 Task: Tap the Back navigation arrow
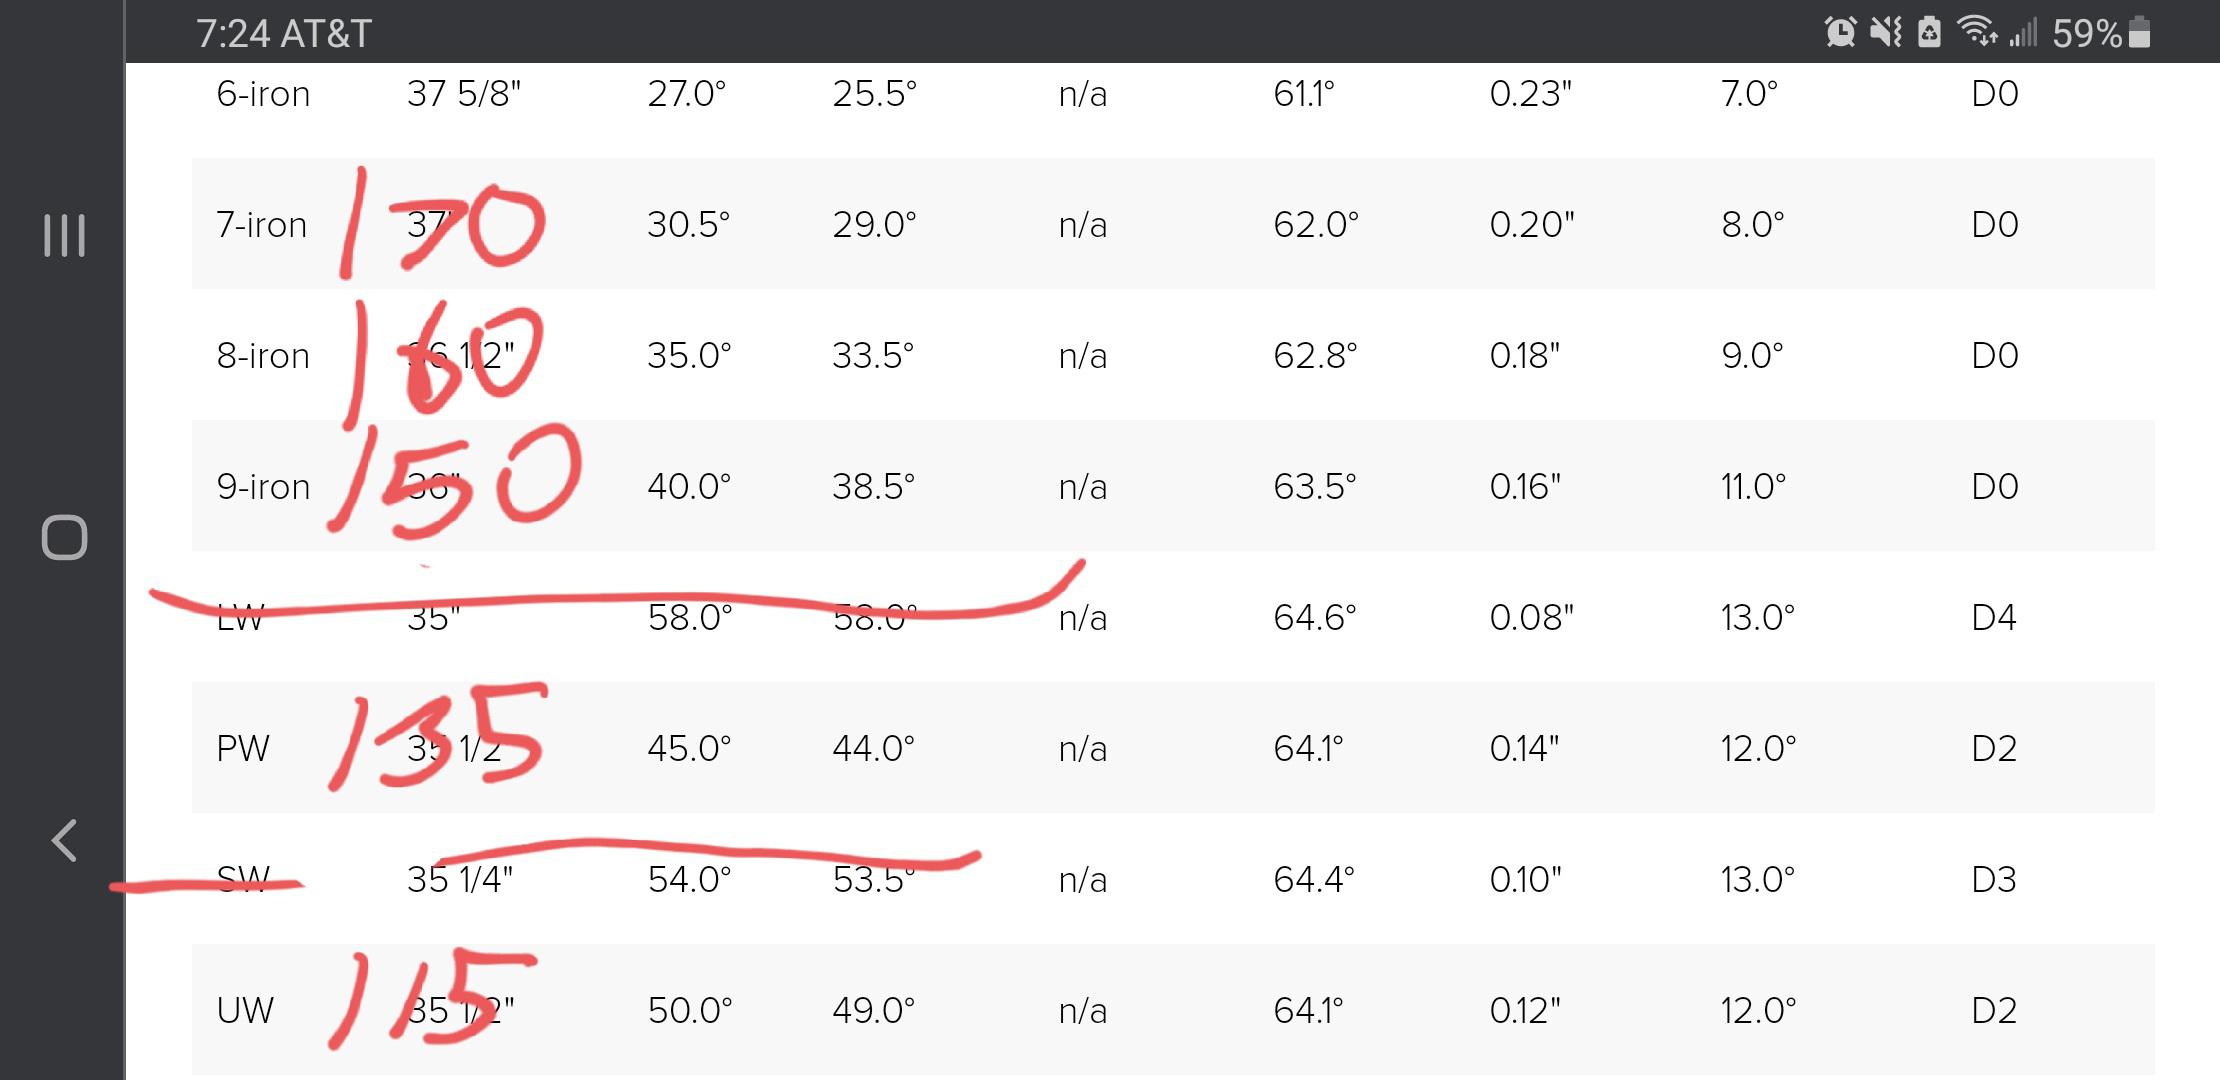pos(63,840)
